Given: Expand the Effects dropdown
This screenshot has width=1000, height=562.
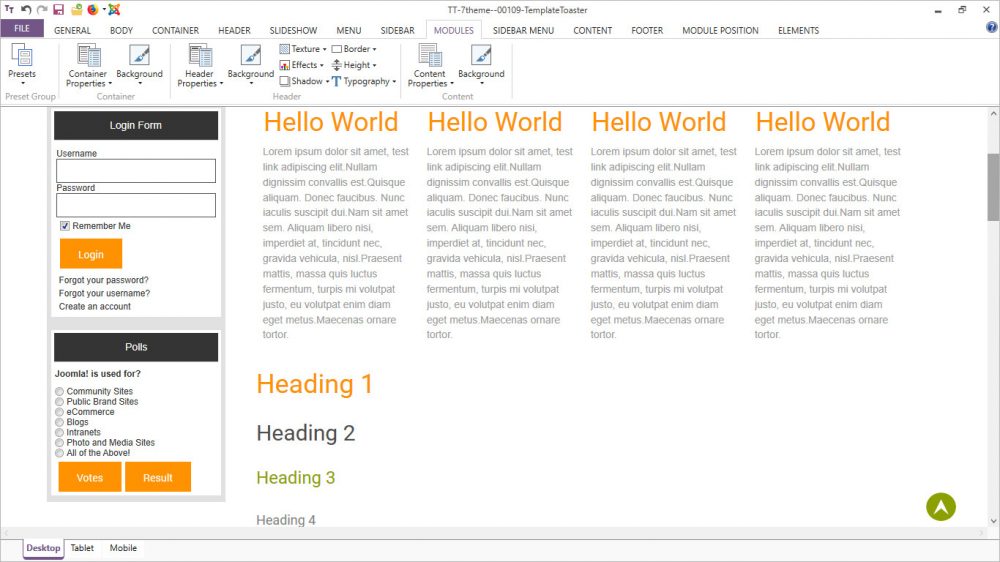Looking at the screenshot, I should (x=305, y=65).
